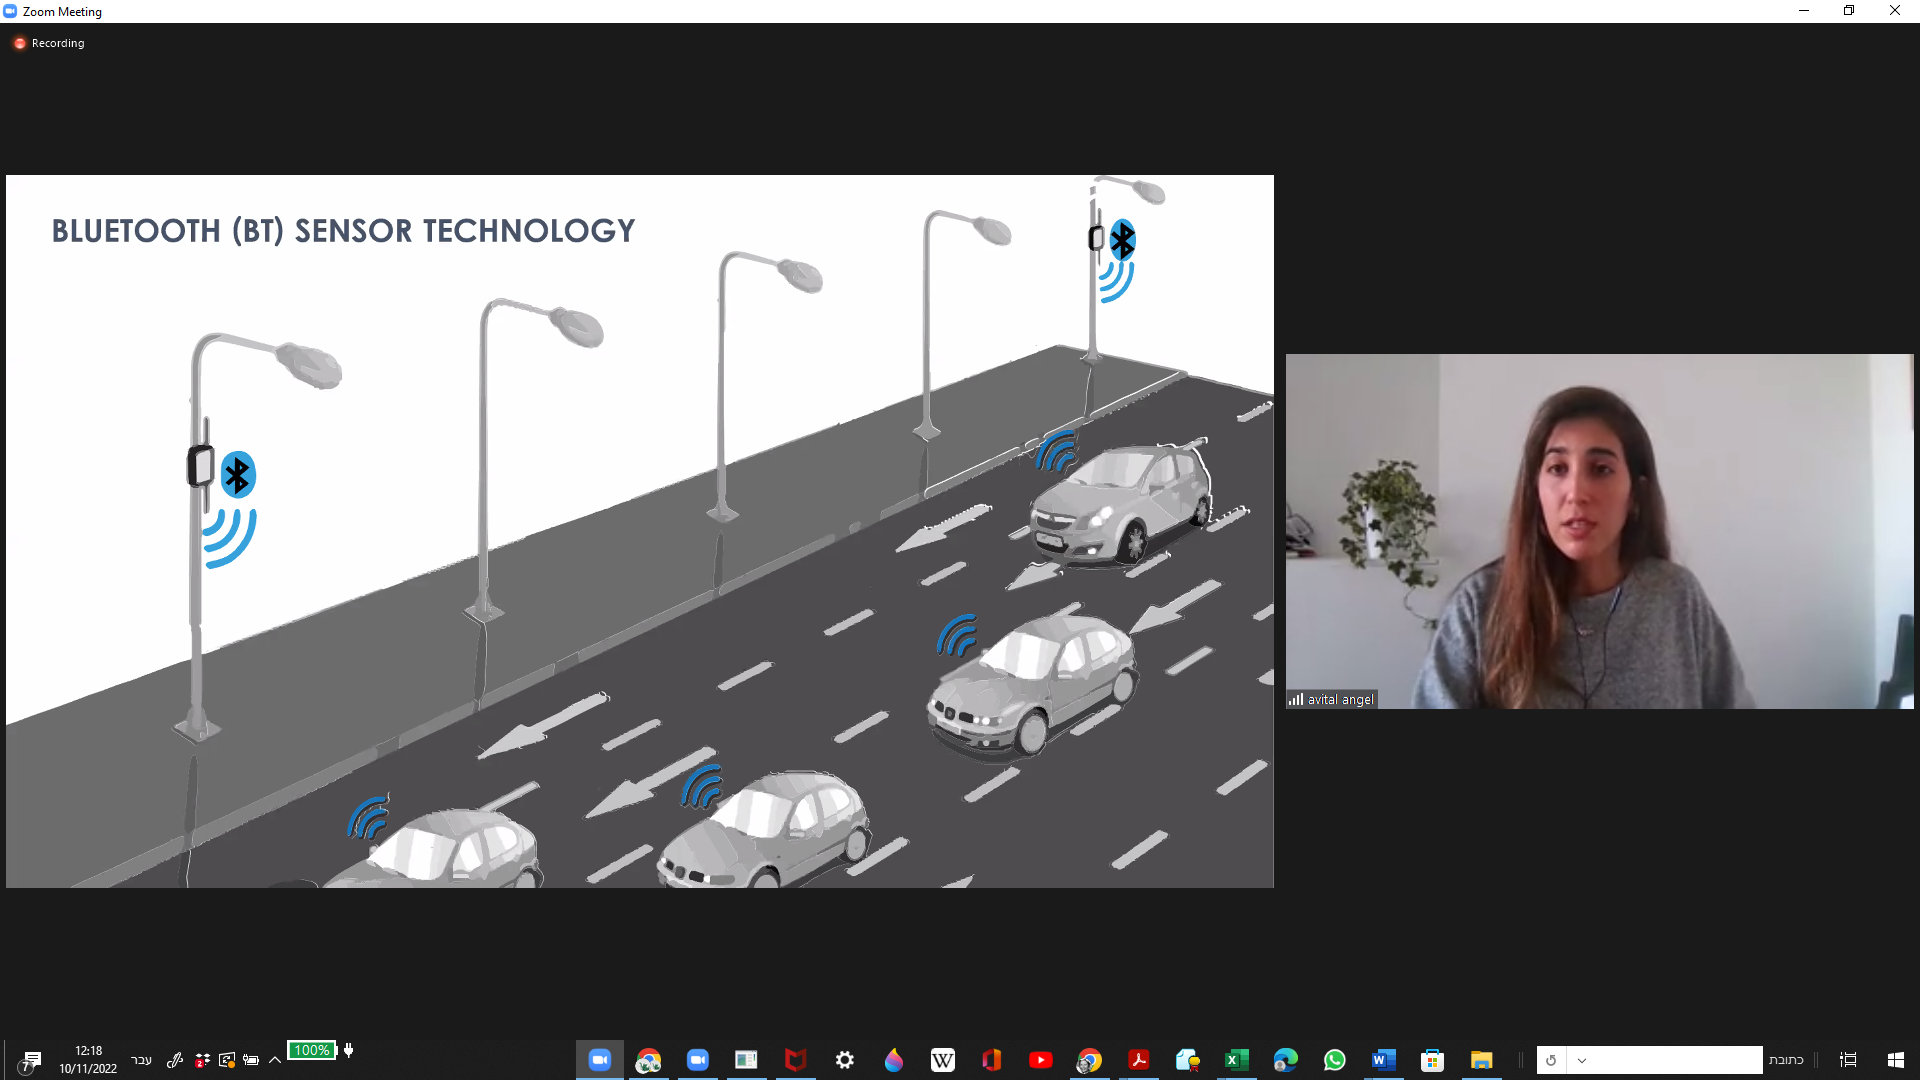Screen dimensions: 1920x1080
Task: Click the avital angel video thumbnail
Action: [1599, 531]
